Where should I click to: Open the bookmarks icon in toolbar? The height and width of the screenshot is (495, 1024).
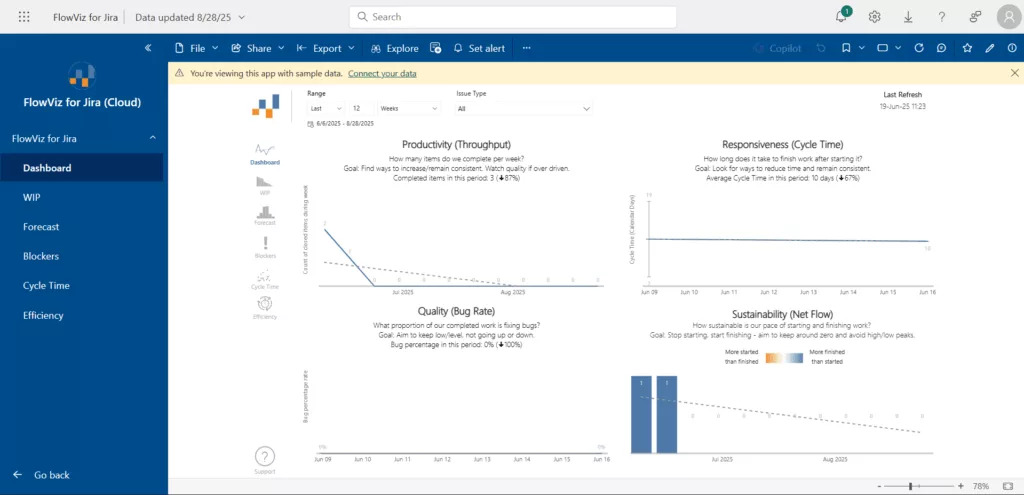[x=846, y=48]
